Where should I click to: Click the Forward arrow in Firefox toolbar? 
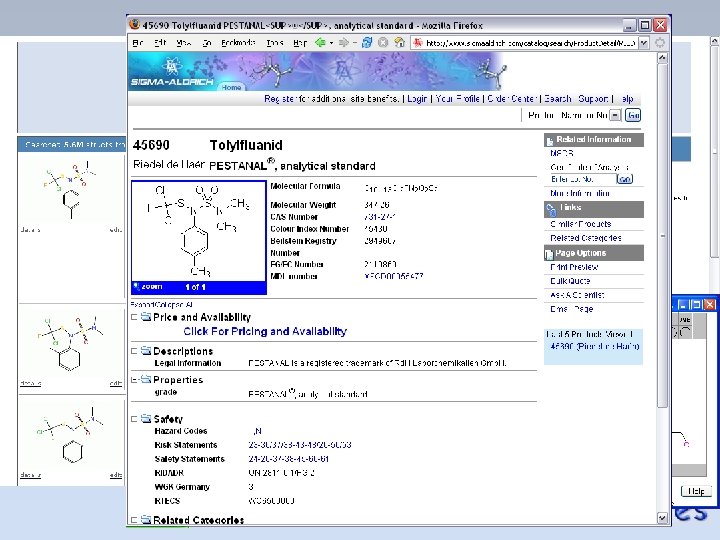tap(343, 43)
